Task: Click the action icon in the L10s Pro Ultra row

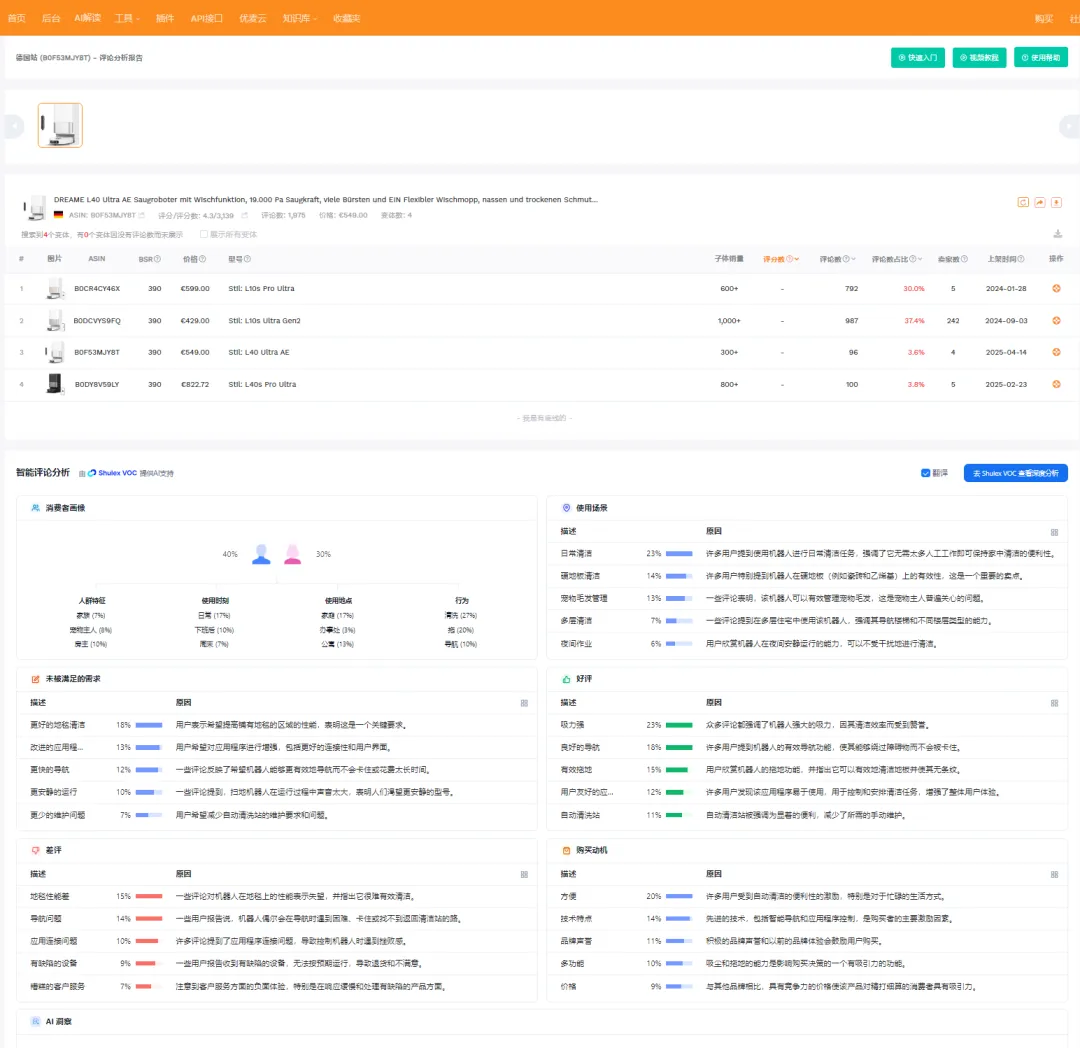Action: (x=1056, y=289)
